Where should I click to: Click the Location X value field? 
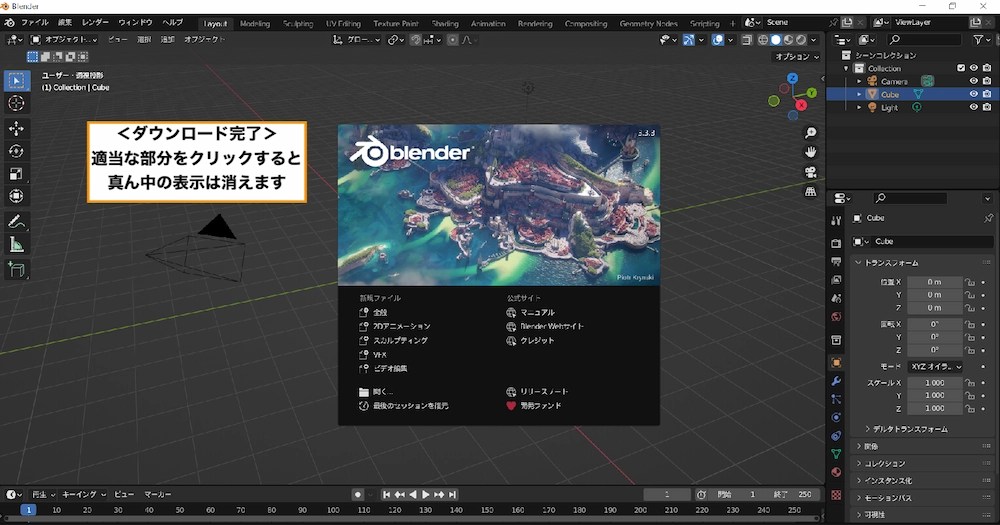coord(934,282)
